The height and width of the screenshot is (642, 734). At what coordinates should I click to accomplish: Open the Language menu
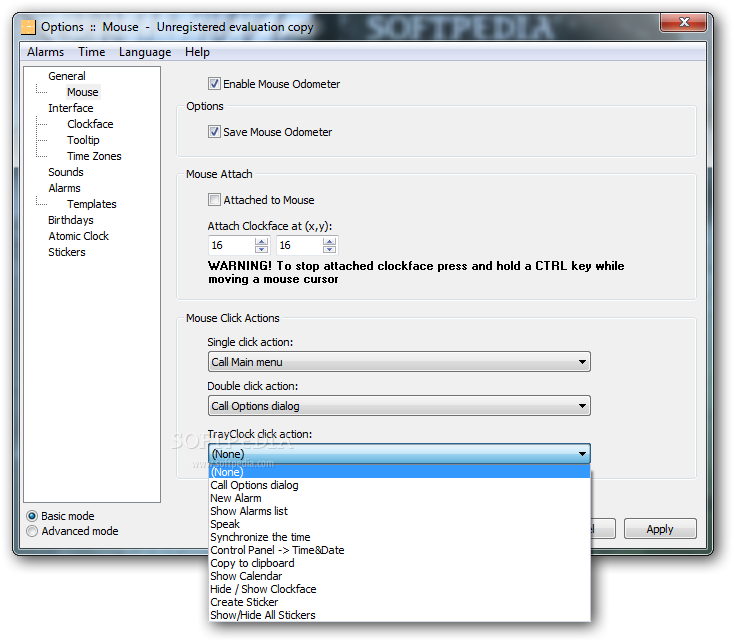145,52
